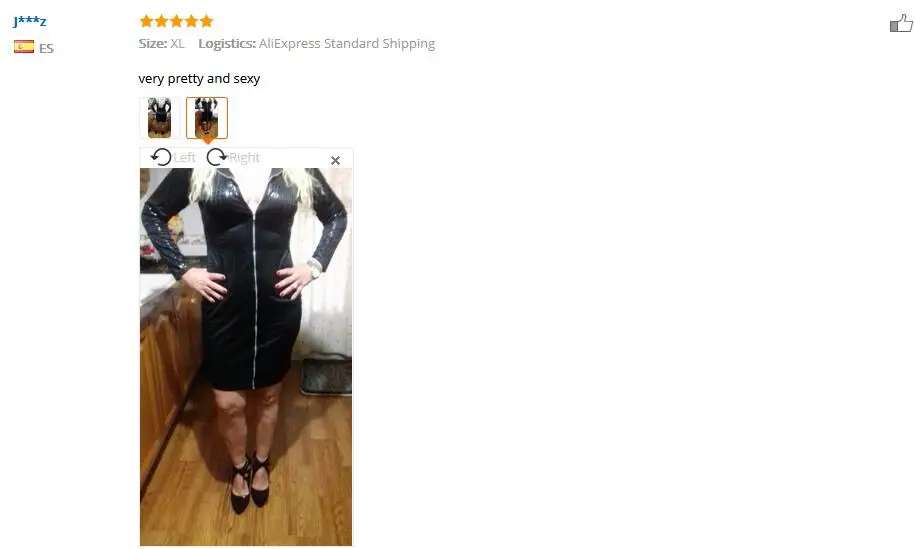Screen dimensions: 915x549
Task: Select the highlighted second photo thumbnail
Action: pyautogui.click(x=207, y=118)
